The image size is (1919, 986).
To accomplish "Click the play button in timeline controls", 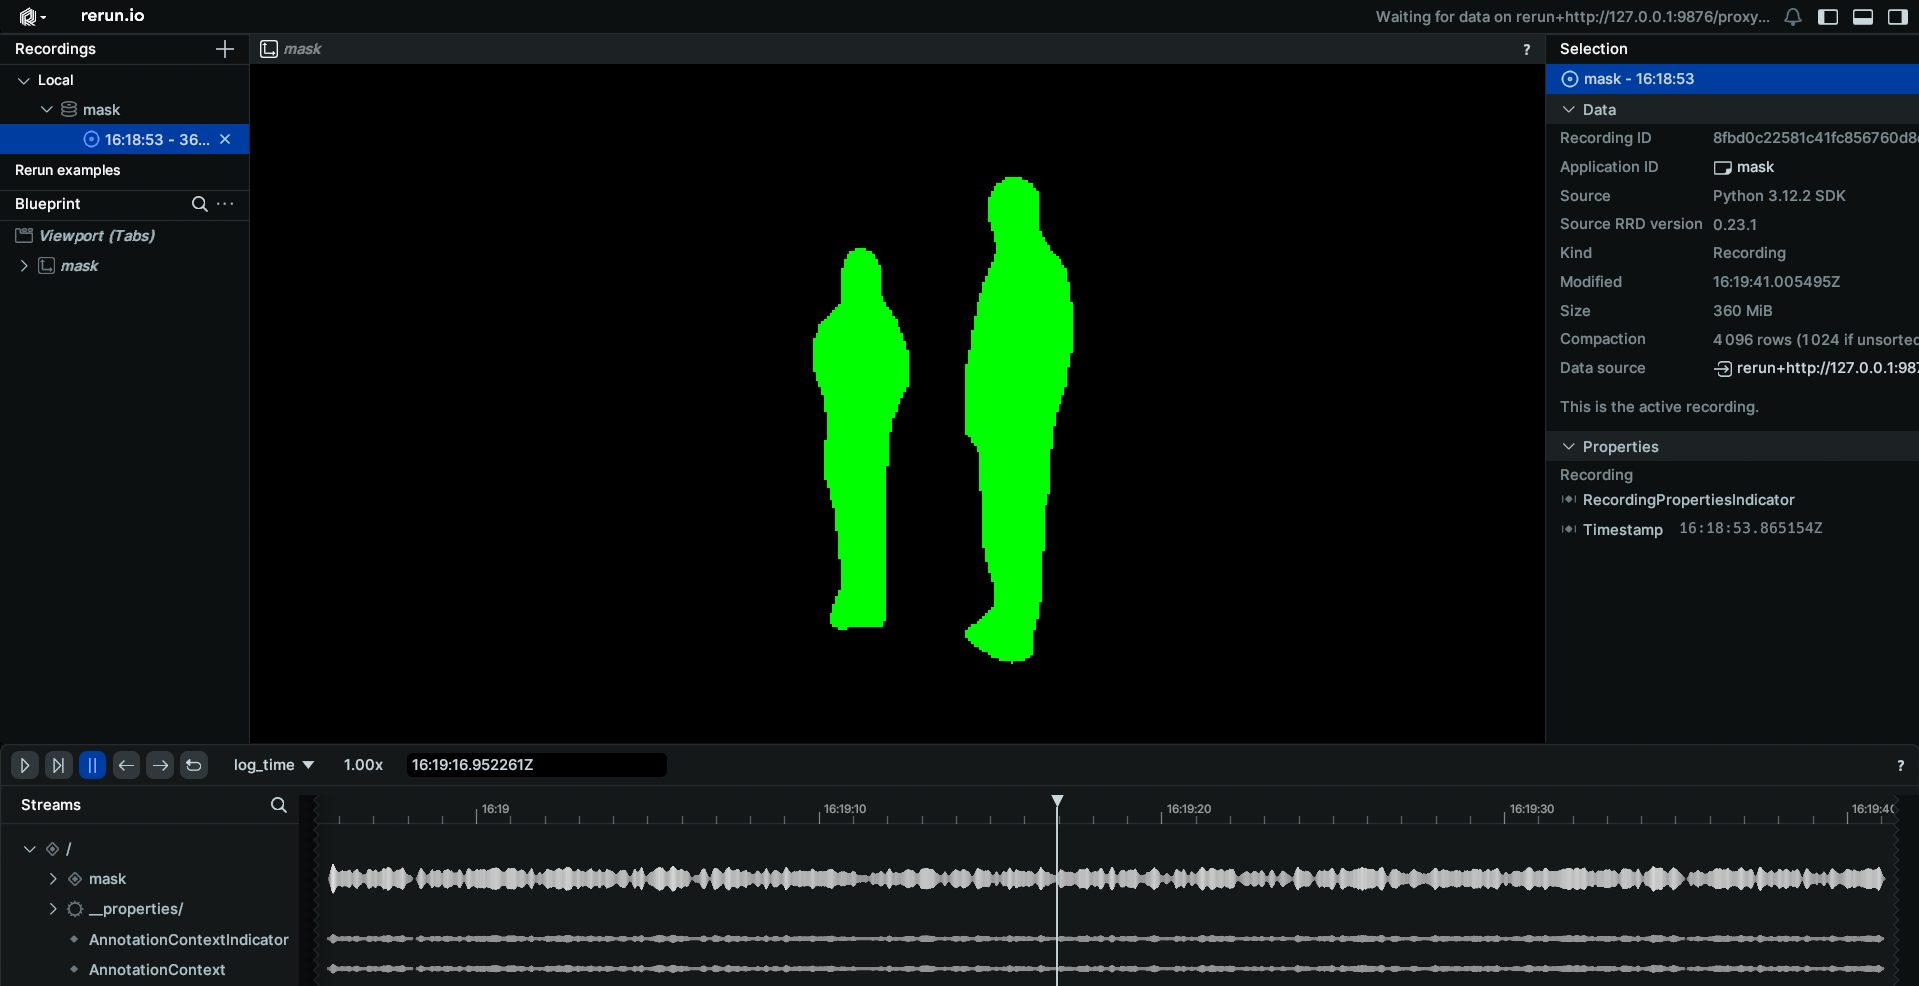I will [x=25, y=765].
